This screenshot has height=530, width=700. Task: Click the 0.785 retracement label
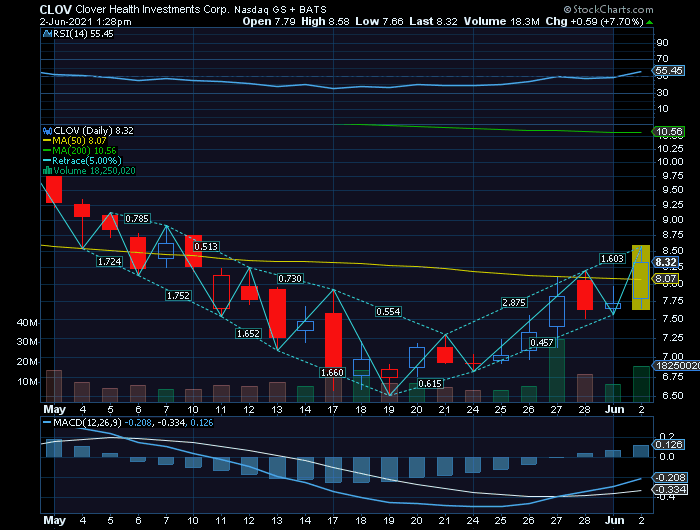pos(137,219)
